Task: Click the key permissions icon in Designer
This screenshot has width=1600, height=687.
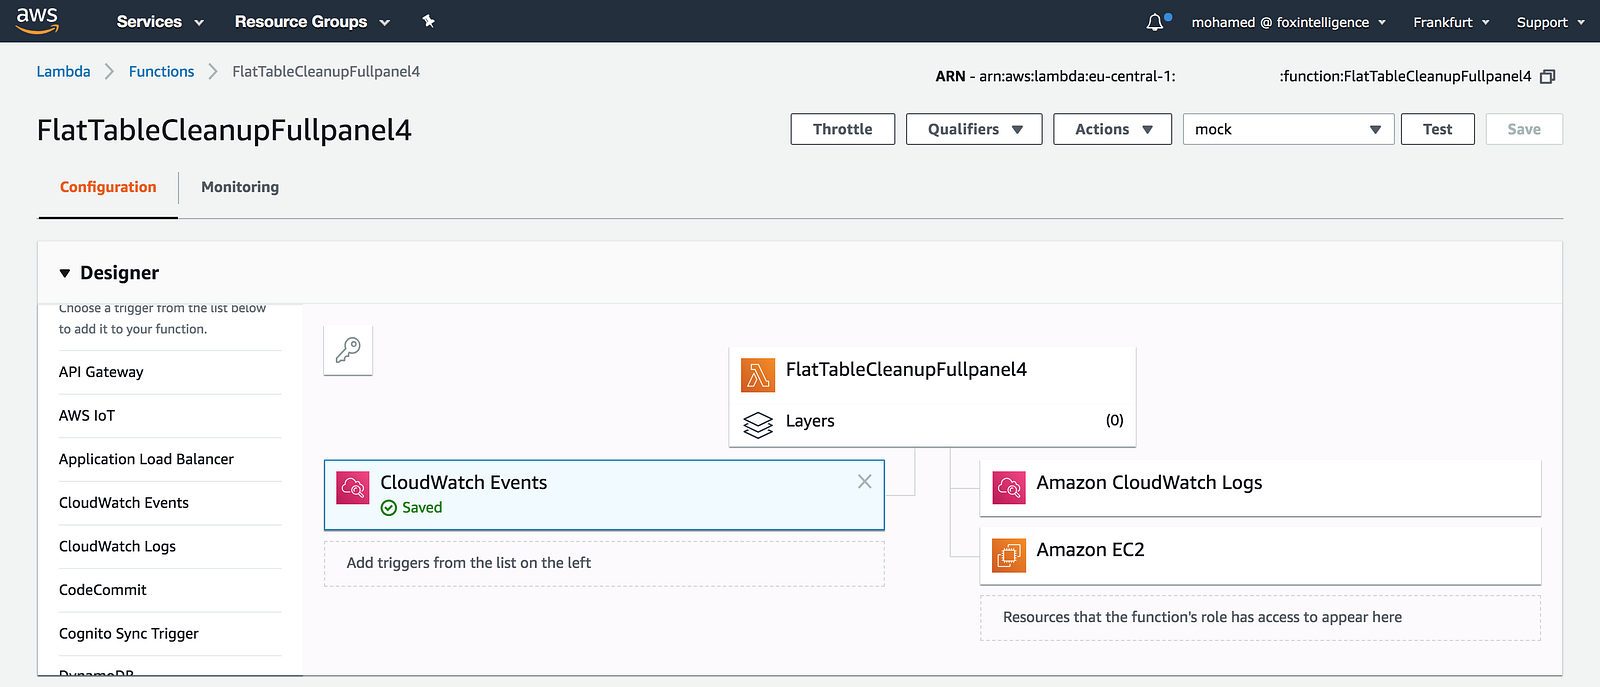Action: (348, 350)
